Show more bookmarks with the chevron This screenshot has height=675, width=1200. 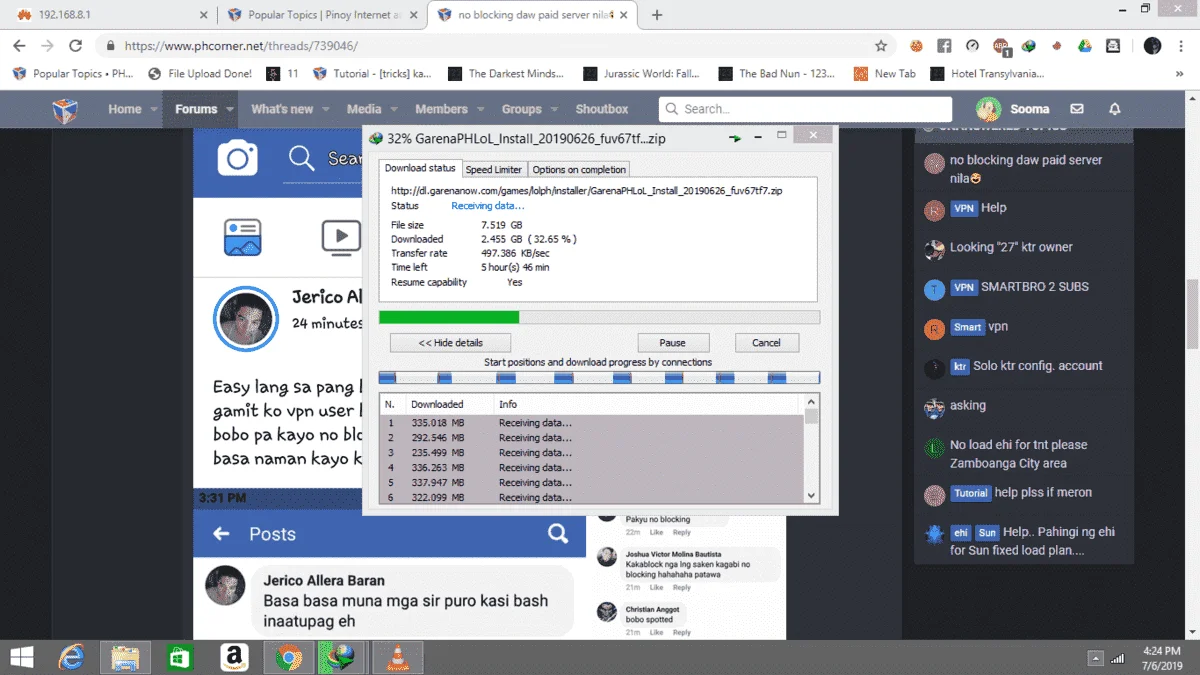(x=1180, y=74)
